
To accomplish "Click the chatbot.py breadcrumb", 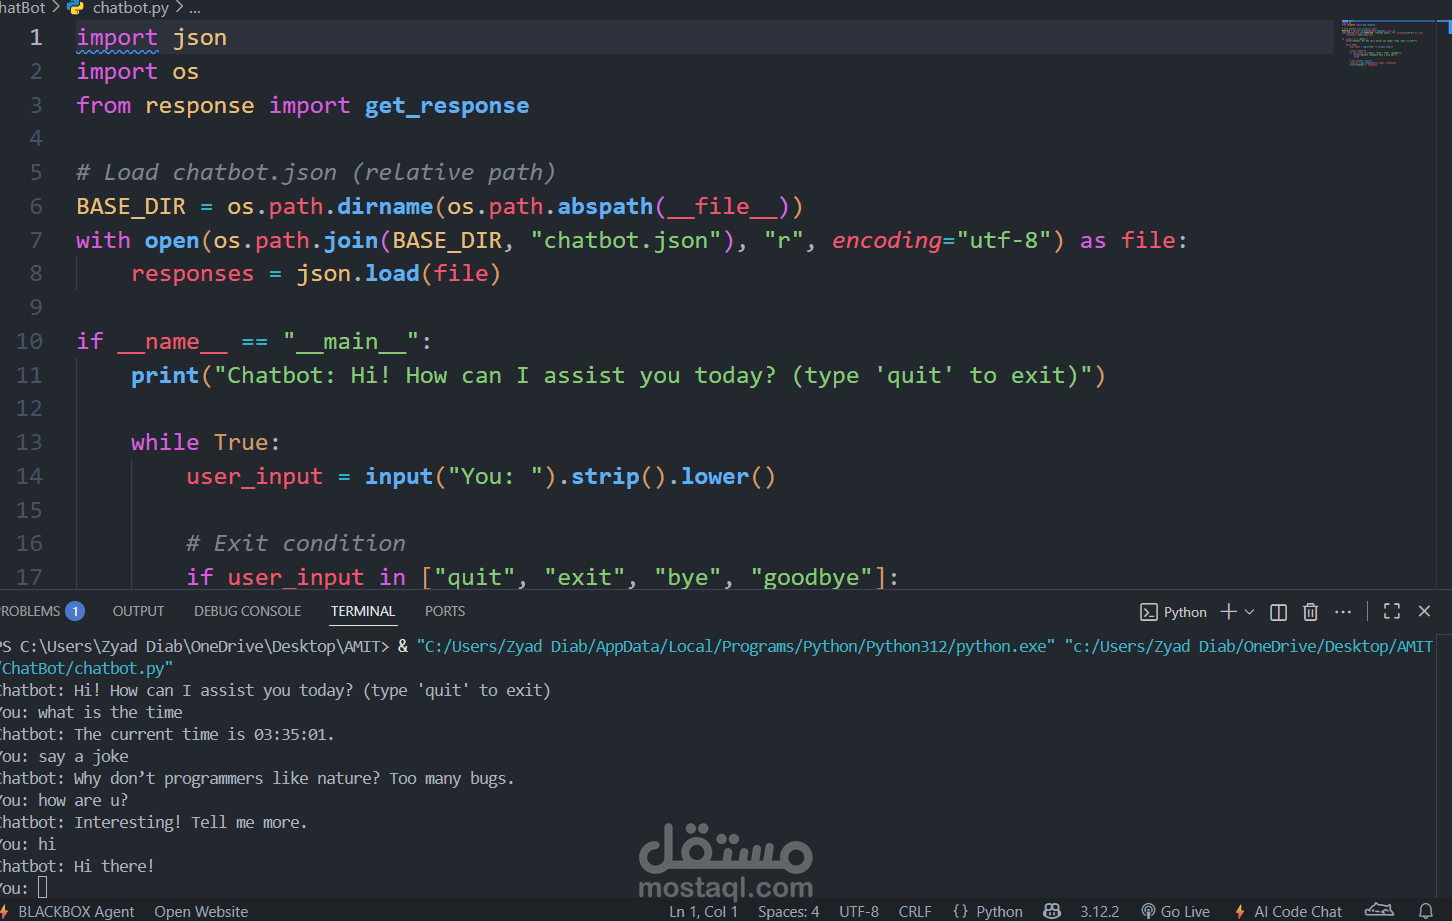I will tap(130, 8).
